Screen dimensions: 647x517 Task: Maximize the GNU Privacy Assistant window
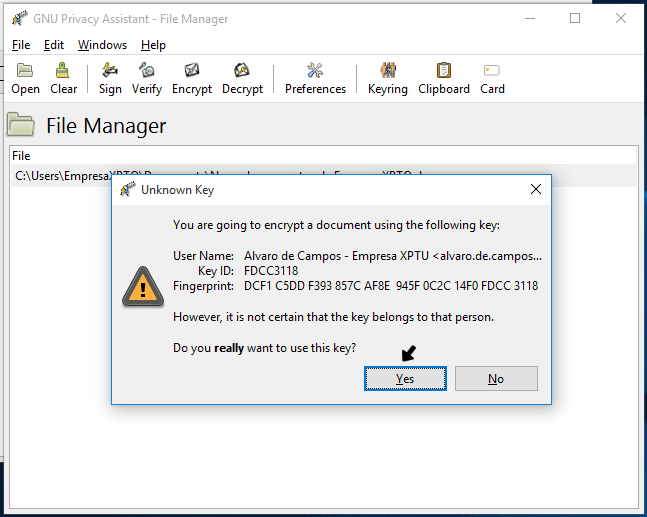575,19
